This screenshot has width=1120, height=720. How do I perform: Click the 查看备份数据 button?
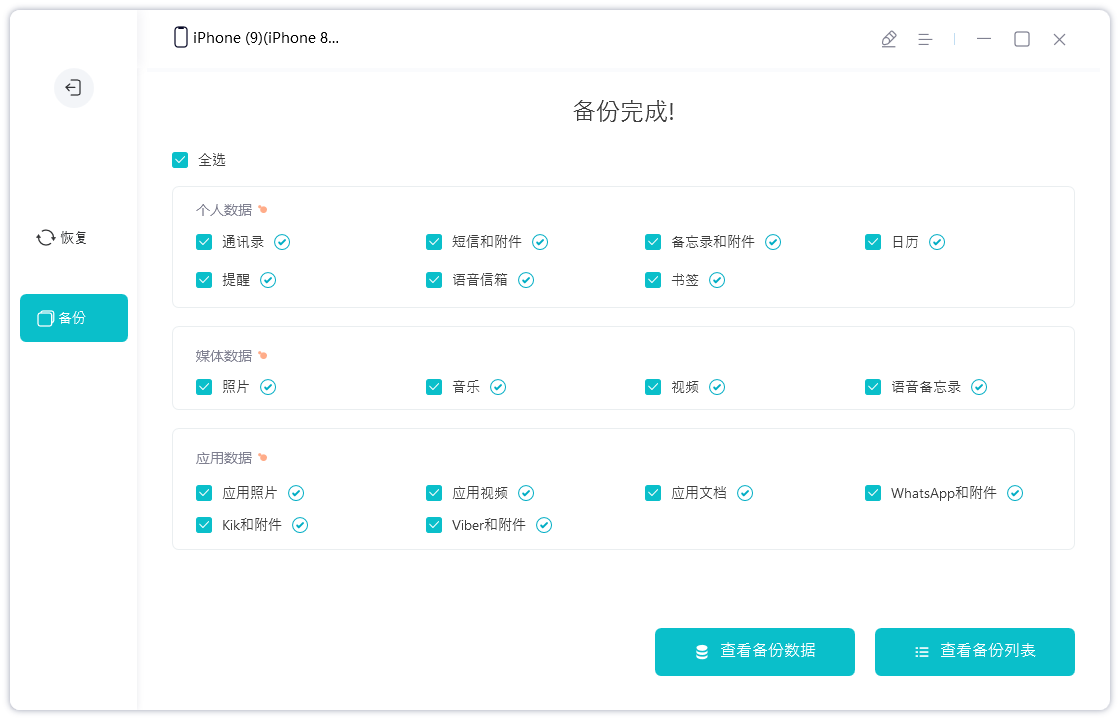point(755,651)
